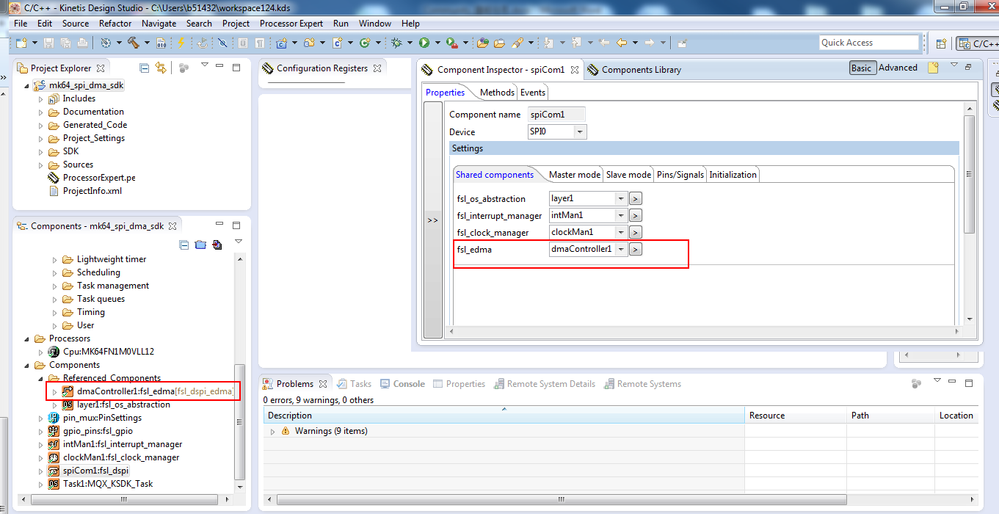Click the New Source Folder icon
The width and height of the screenshot is (999, 514).
click(309, 43)
